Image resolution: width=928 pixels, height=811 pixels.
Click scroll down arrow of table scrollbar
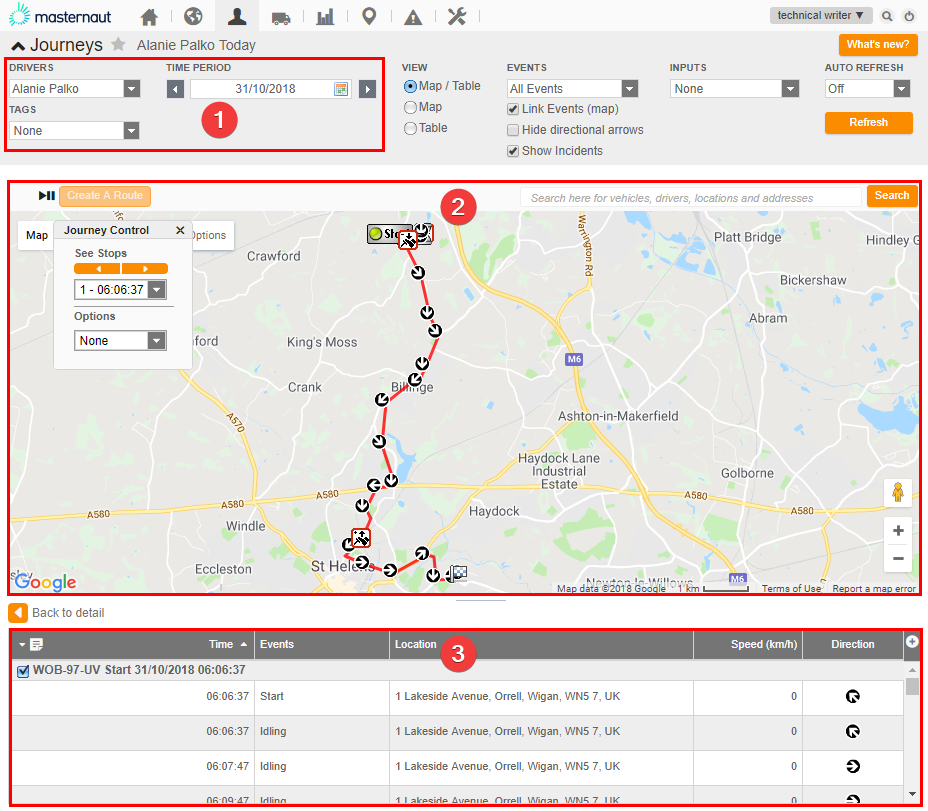(912, 794)
